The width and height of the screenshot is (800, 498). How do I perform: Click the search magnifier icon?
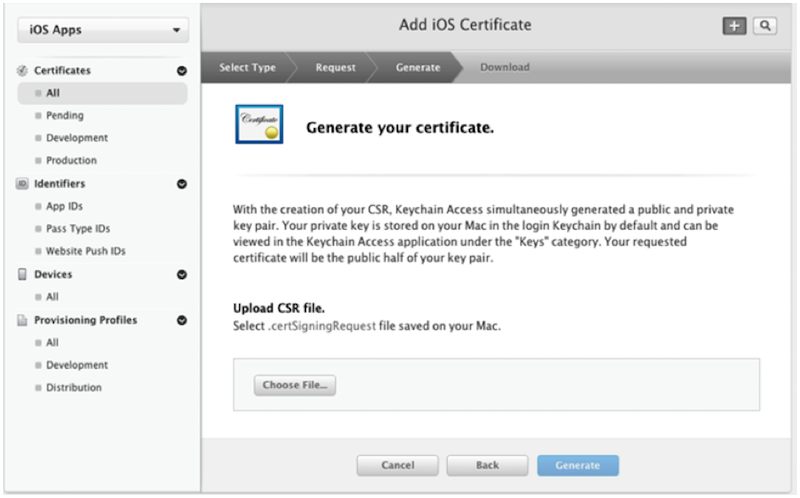pyautogui.click(x=765, y=27)
